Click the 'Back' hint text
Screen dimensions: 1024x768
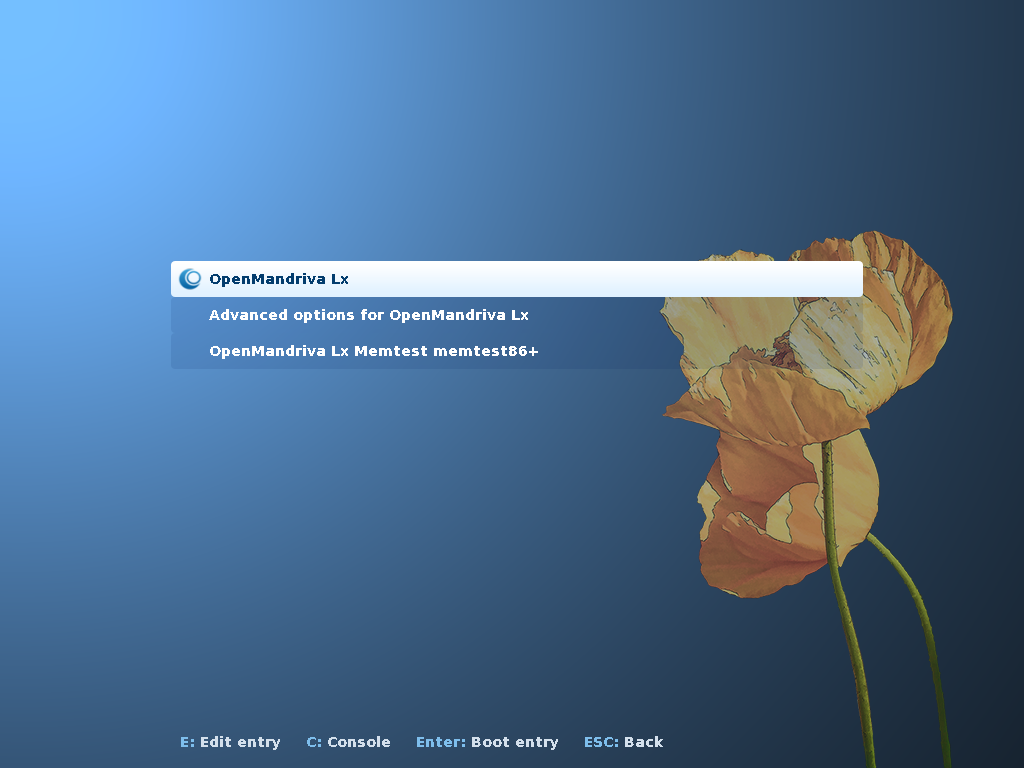click(643, 742)
